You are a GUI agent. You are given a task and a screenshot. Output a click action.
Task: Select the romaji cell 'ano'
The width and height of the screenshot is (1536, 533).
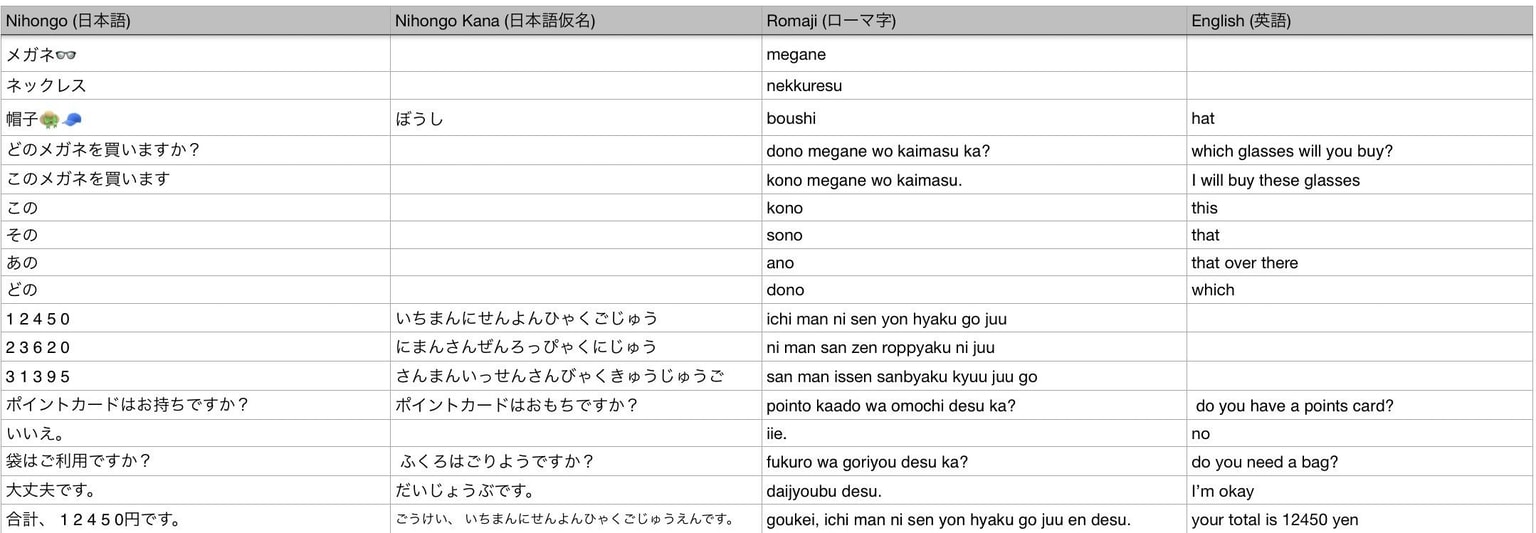coord(974,262)
